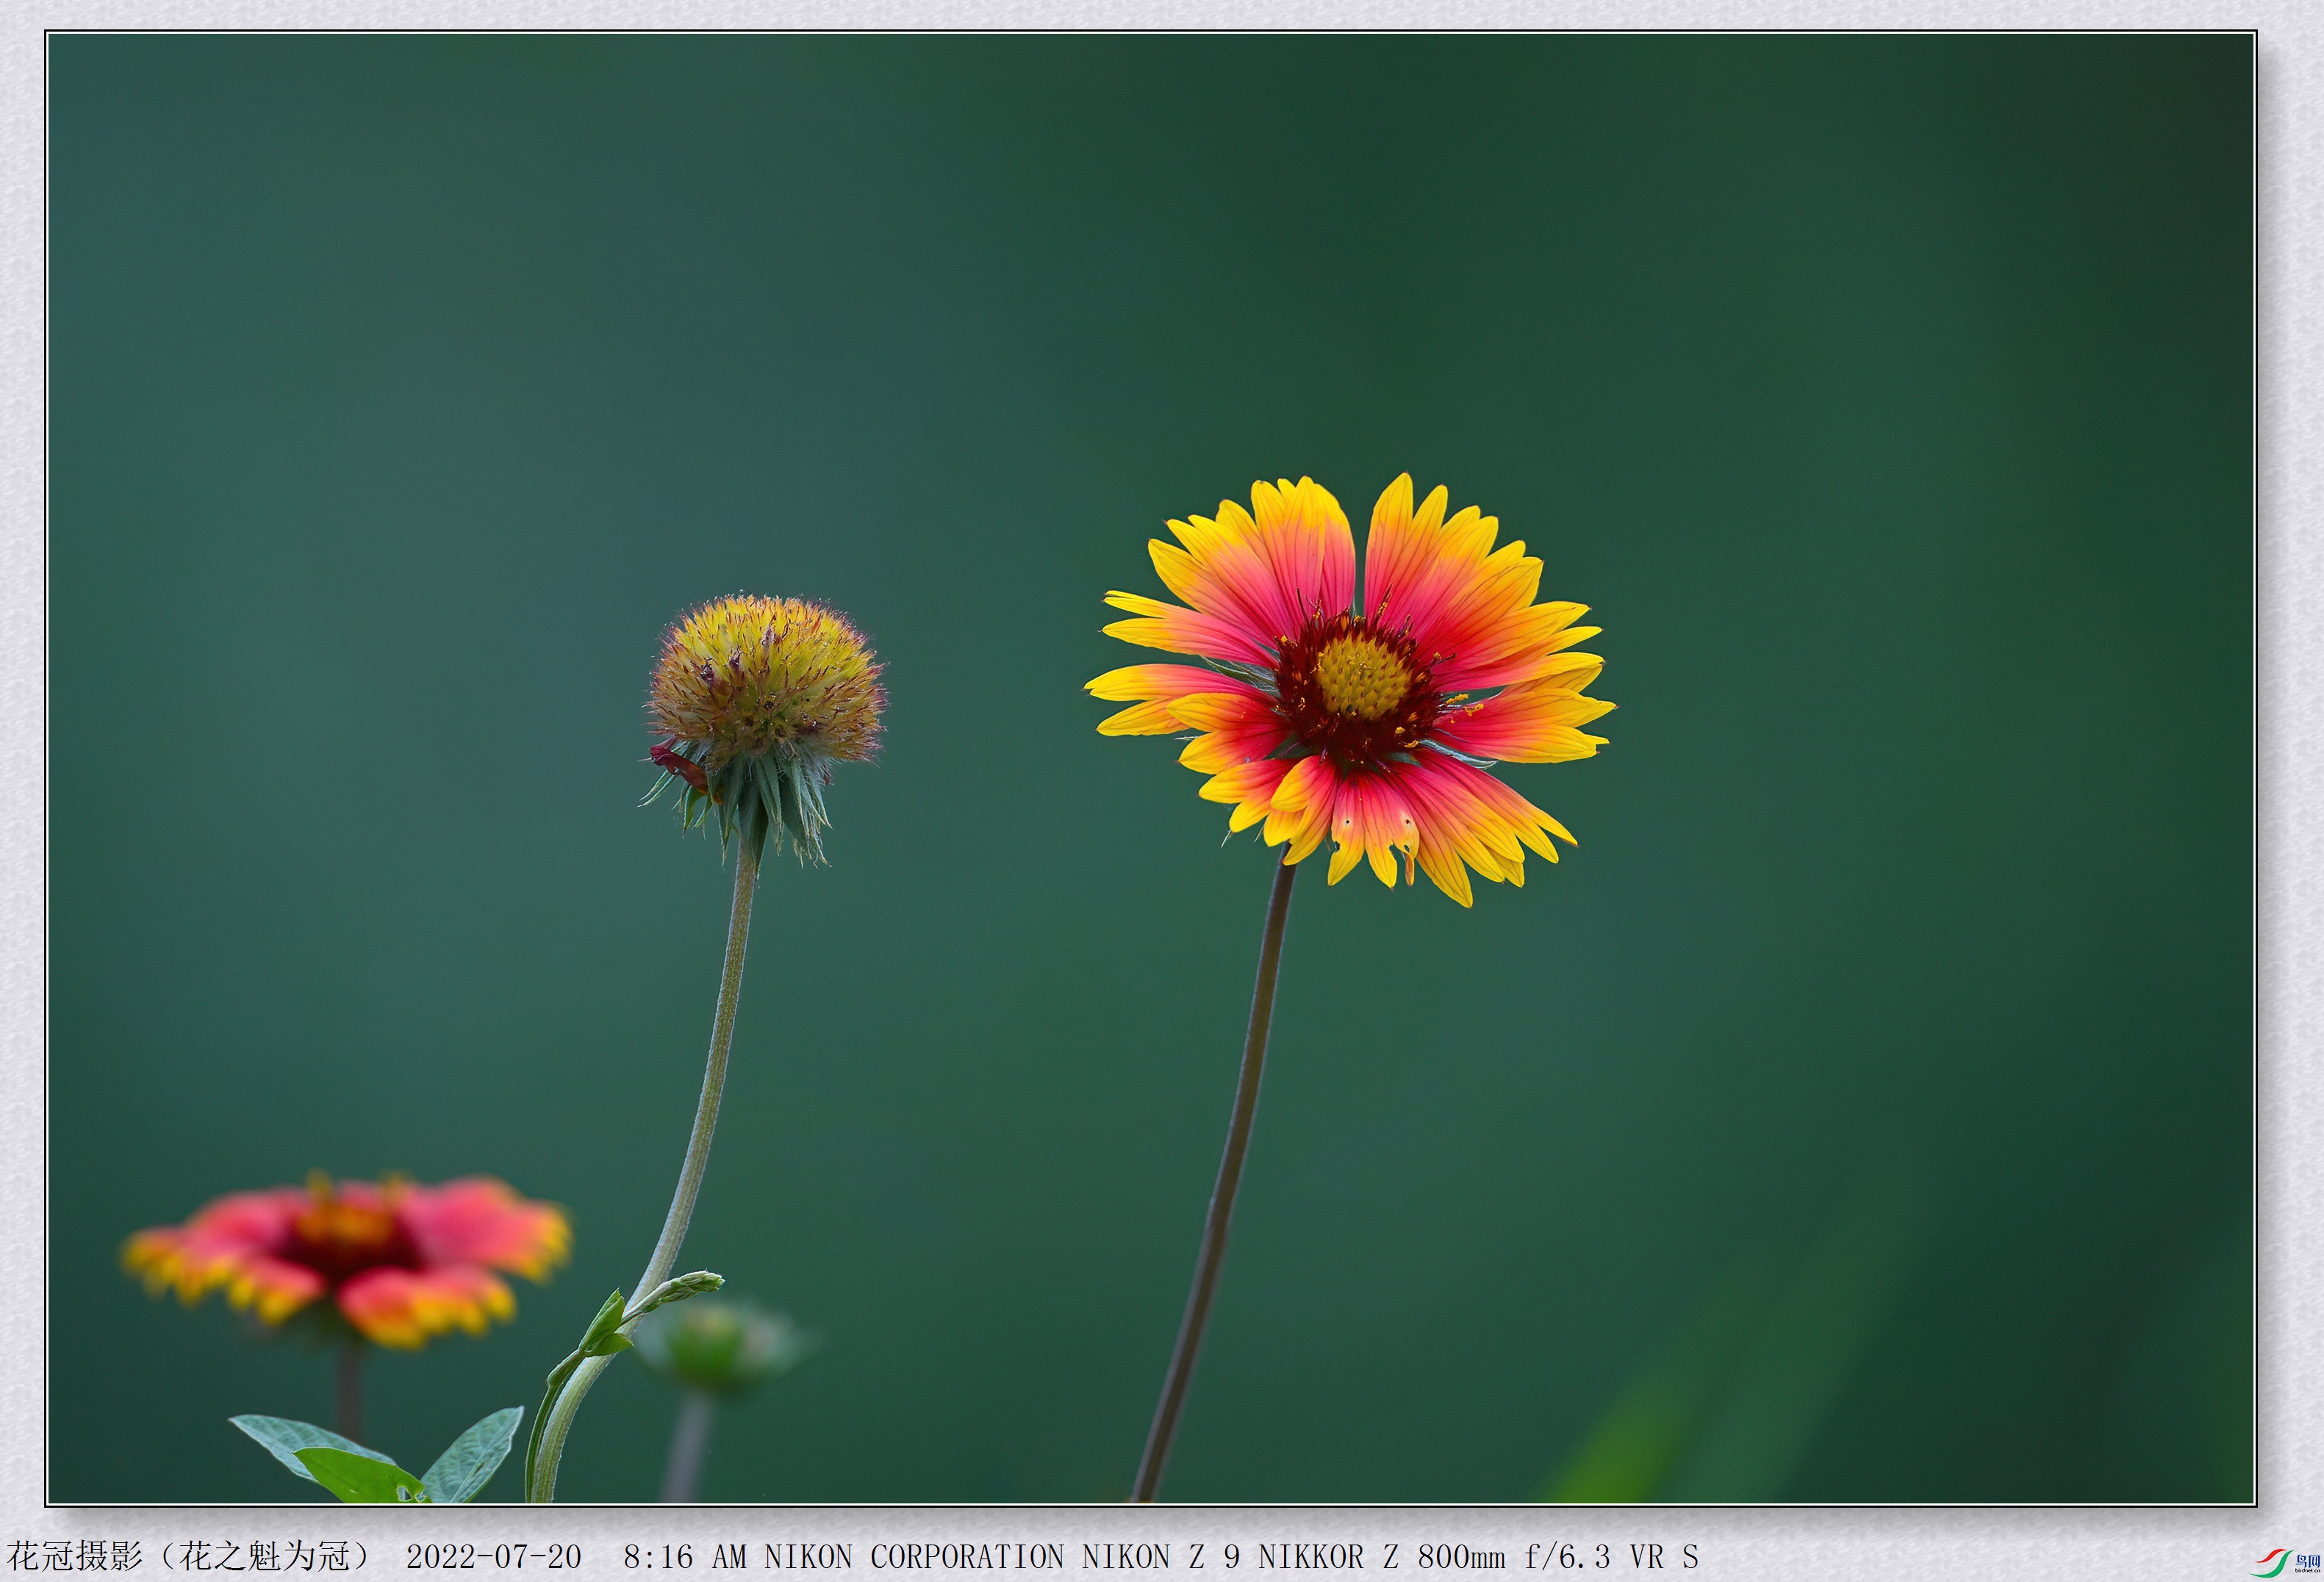This screenshot has height=1582, width=2324.
Task: Click the yellow center of the blooming flower
Action: pos(1362,677)
